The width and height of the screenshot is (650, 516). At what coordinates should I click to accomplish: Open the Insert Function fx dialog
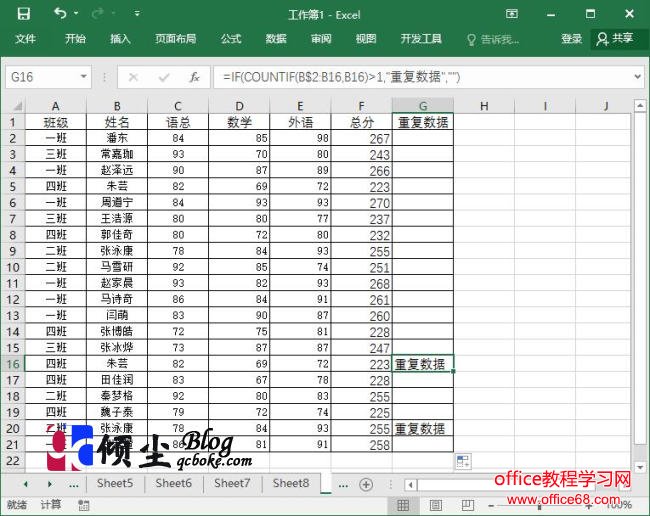(194, 77)
